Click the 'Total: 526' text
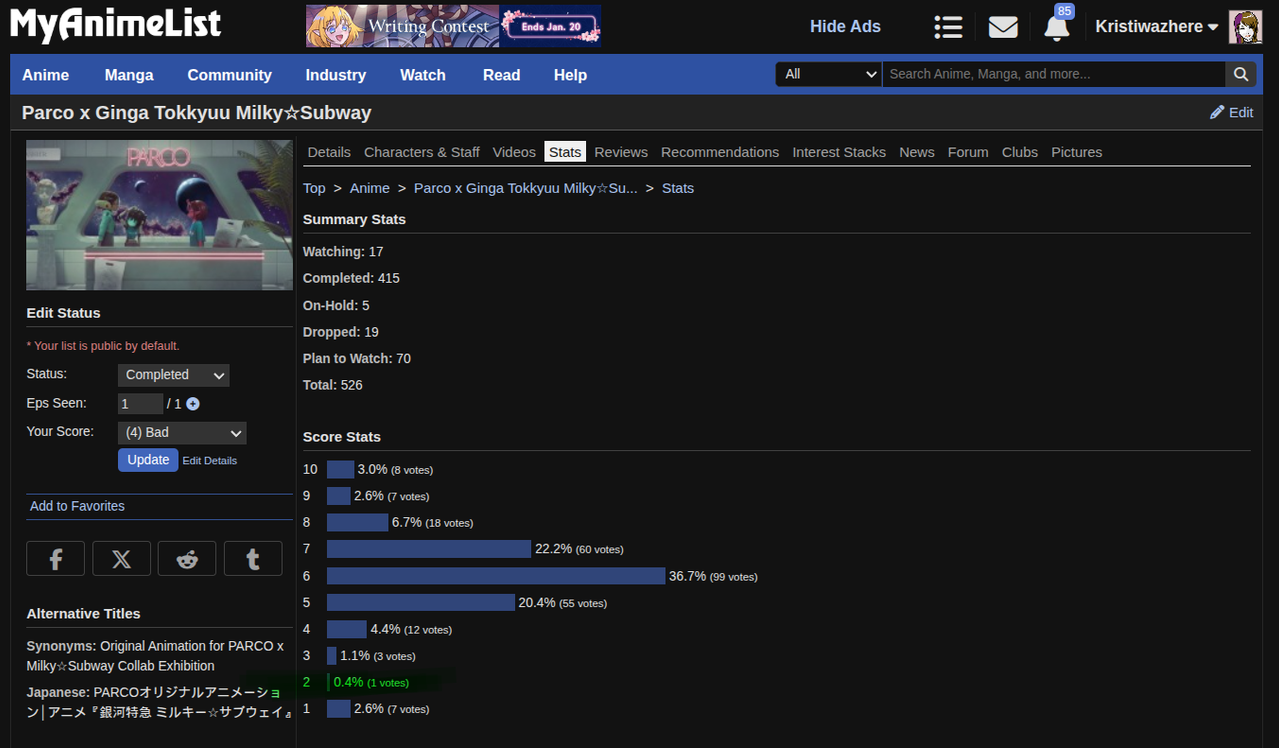 click(333, 385)
